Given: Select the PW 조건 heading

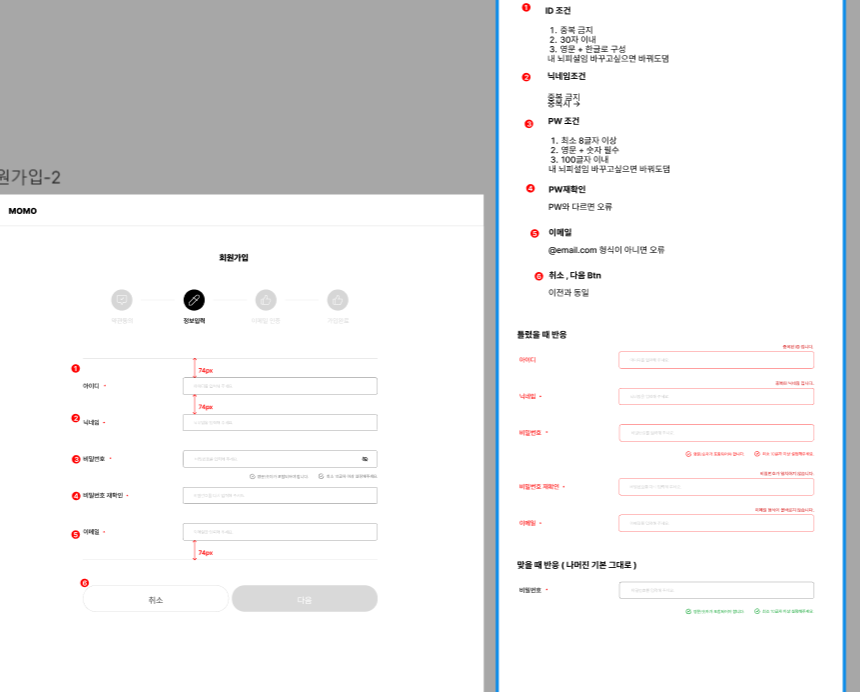Looking at the screenshot, I should point(563,121).
